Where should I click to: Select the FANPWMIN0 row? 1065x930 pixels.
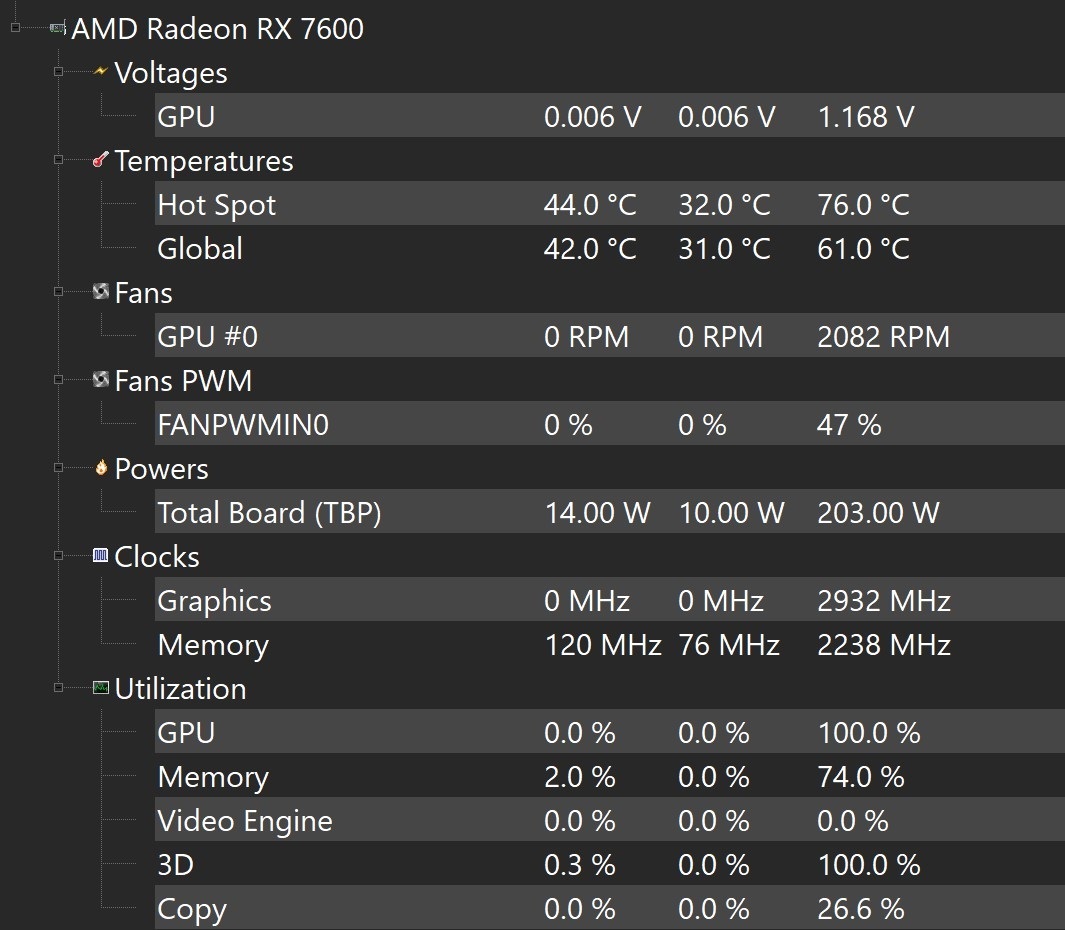click(243, 425)
